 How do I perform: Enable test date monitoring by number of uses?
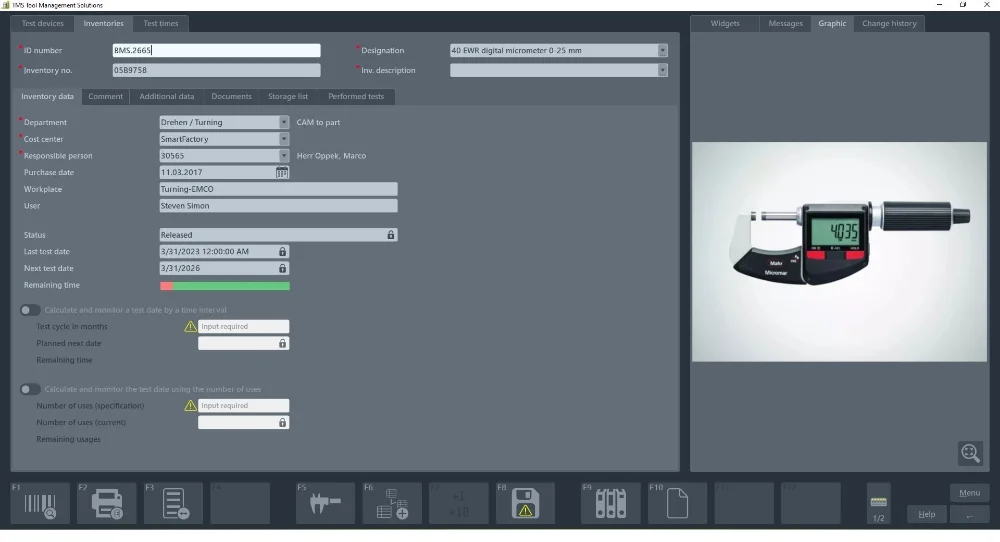tap(30, 389)
